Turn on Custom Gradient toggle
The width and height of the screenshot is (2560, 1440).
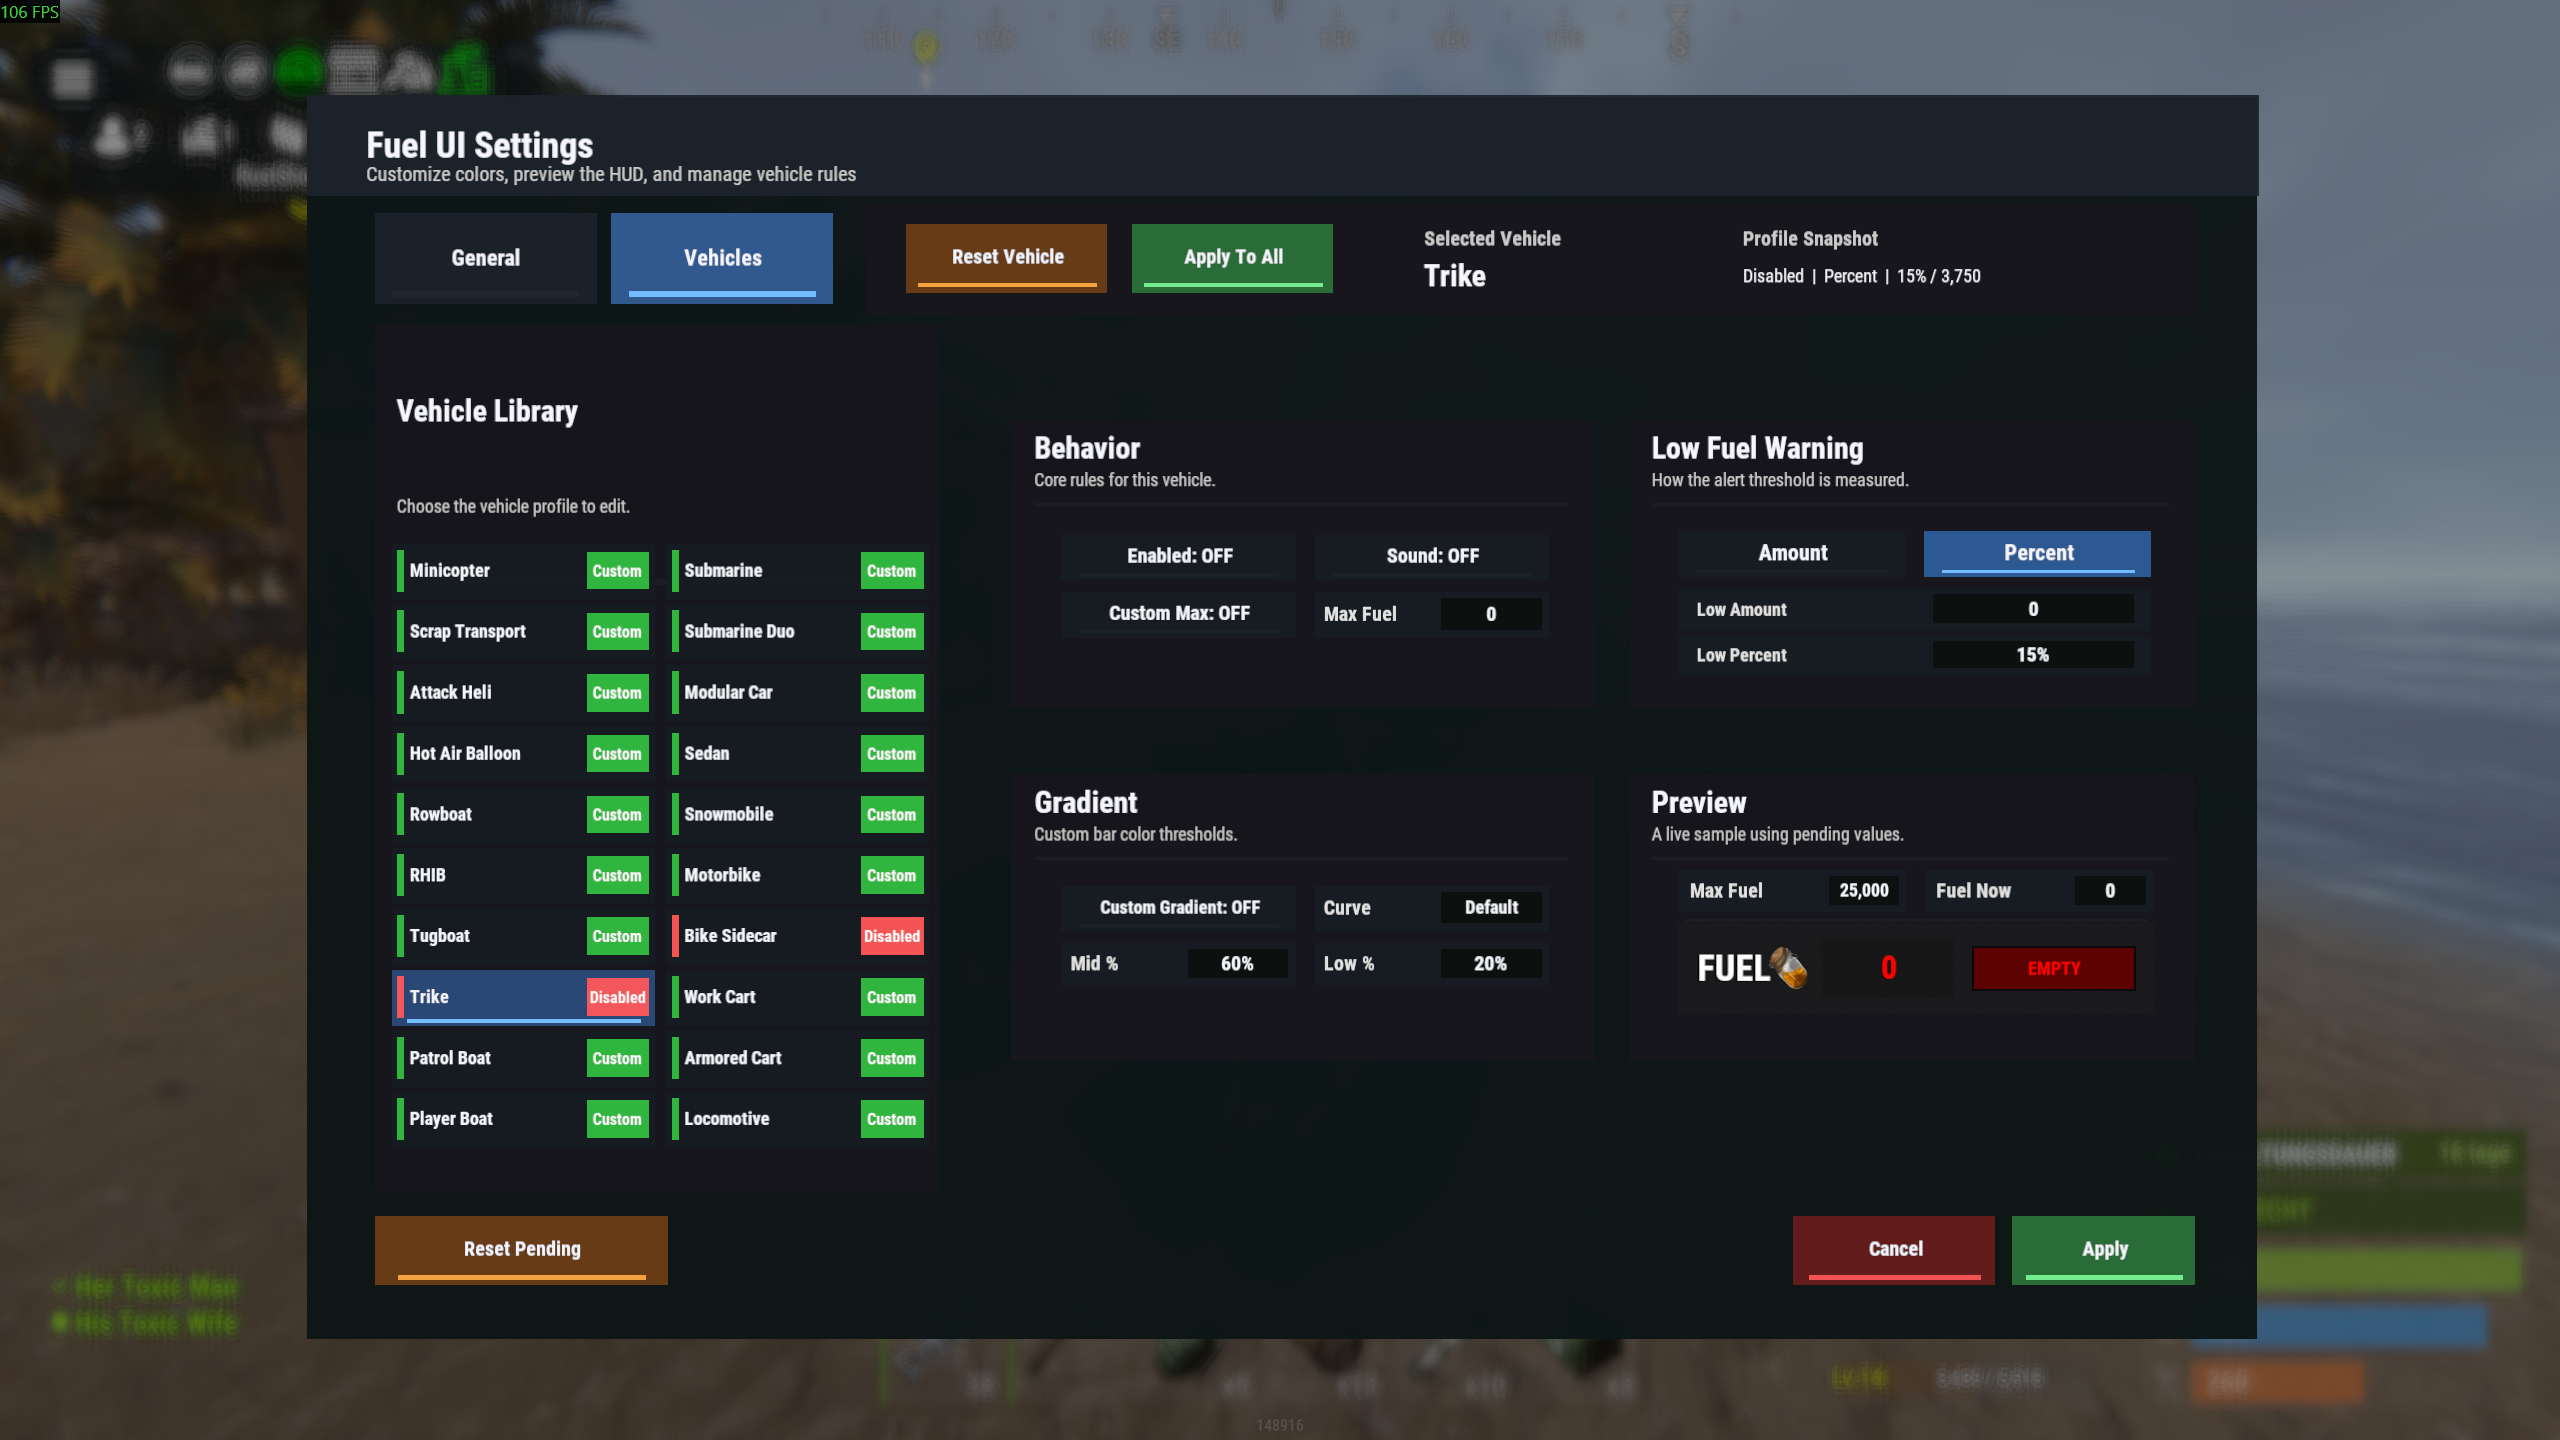click(1179, 907)
